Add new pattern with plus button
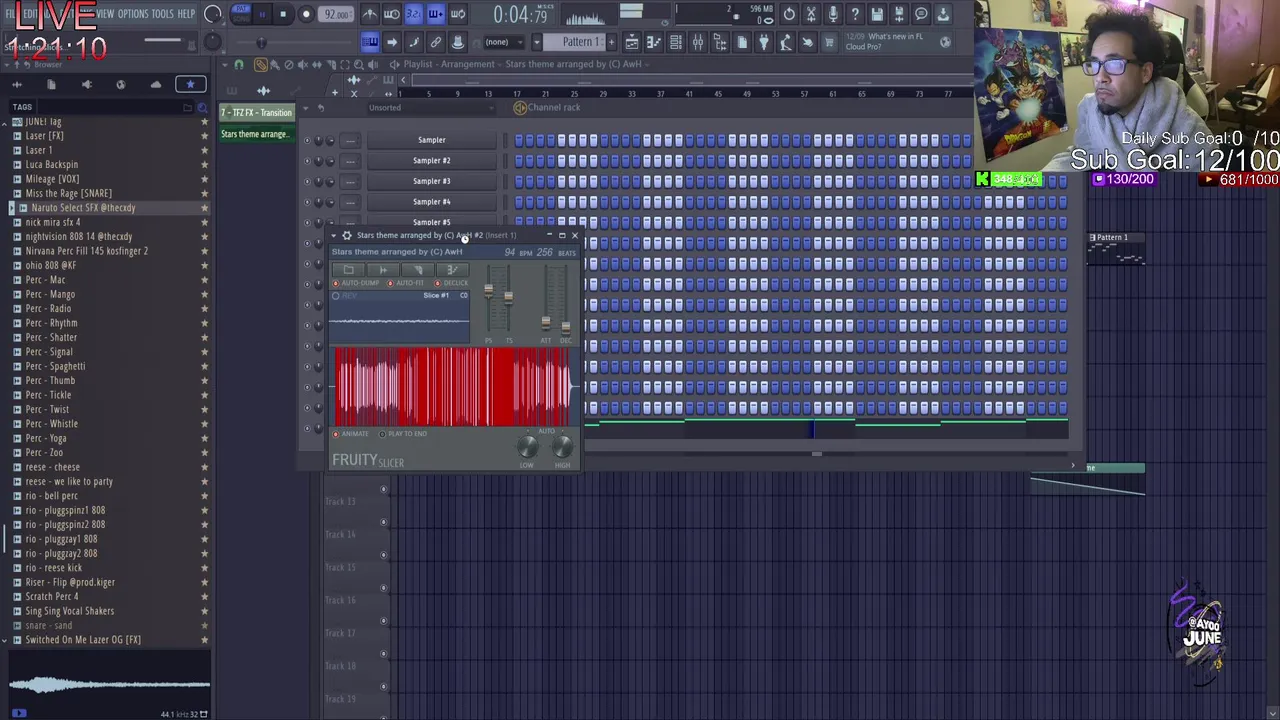The width and height of the screenshot is (1280, 720). tap(611, 42)
